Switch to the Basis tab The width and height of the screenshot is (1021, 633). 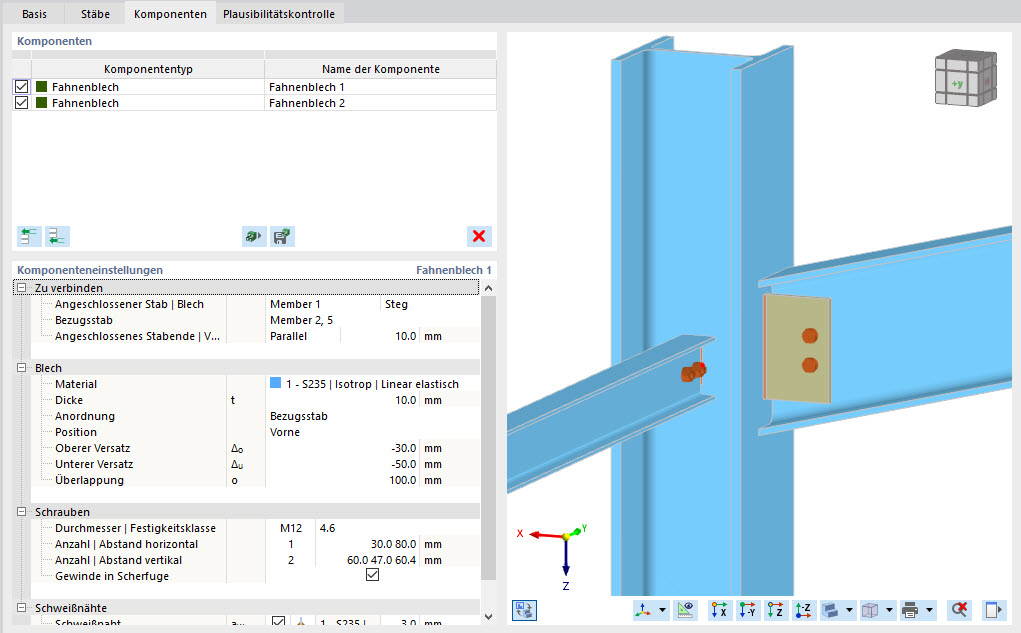click(x=35, y=14)
